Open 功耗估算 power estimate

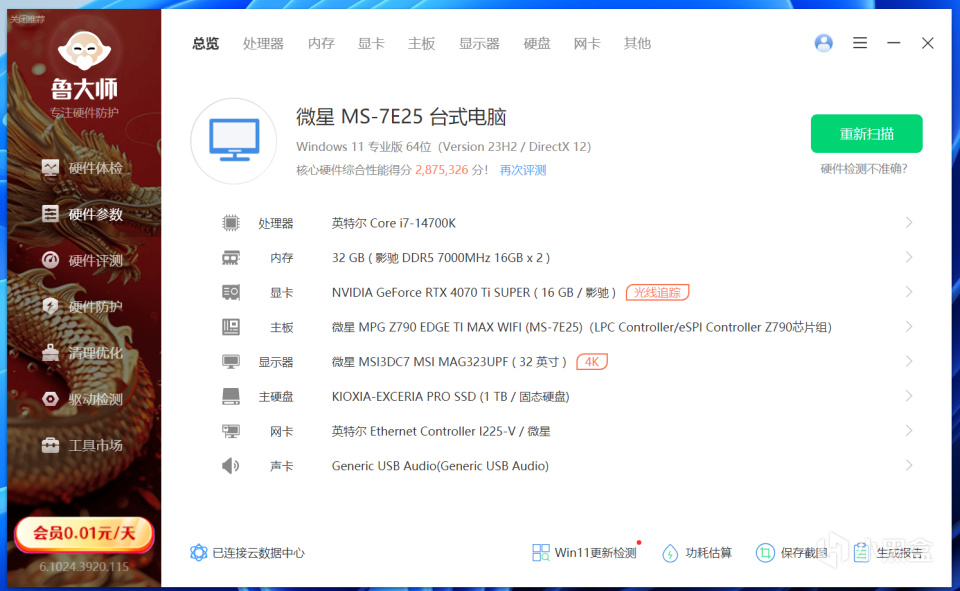coord(697,552)
